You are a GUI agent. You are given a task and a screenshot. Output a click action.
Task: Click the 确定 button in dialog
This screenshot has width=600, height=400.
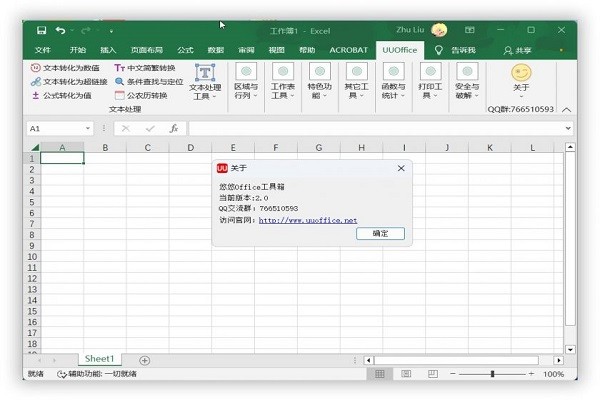[x=380, y=233]
